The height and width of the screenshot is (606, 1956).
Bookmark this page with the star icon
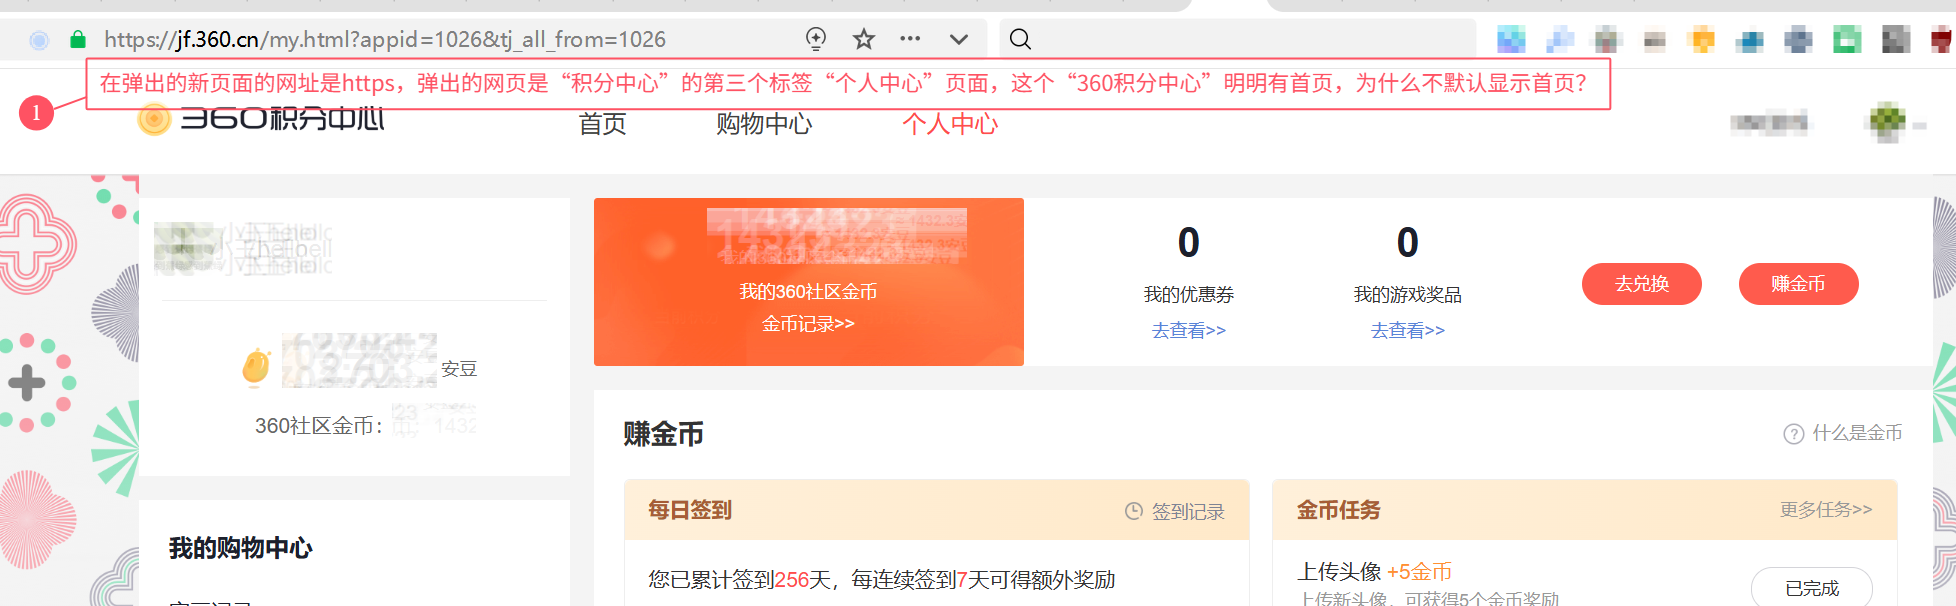864,39
